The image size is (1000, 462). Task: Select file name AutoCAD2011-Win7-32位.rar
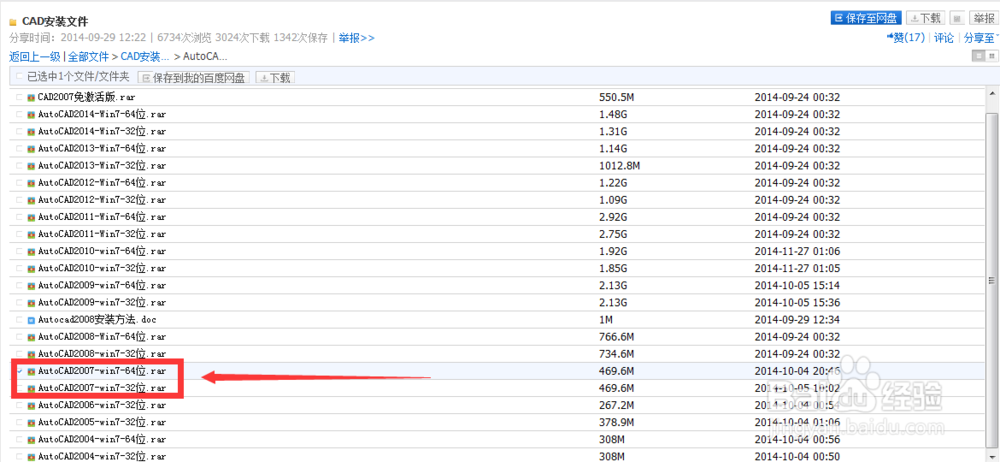coord(102,234)
